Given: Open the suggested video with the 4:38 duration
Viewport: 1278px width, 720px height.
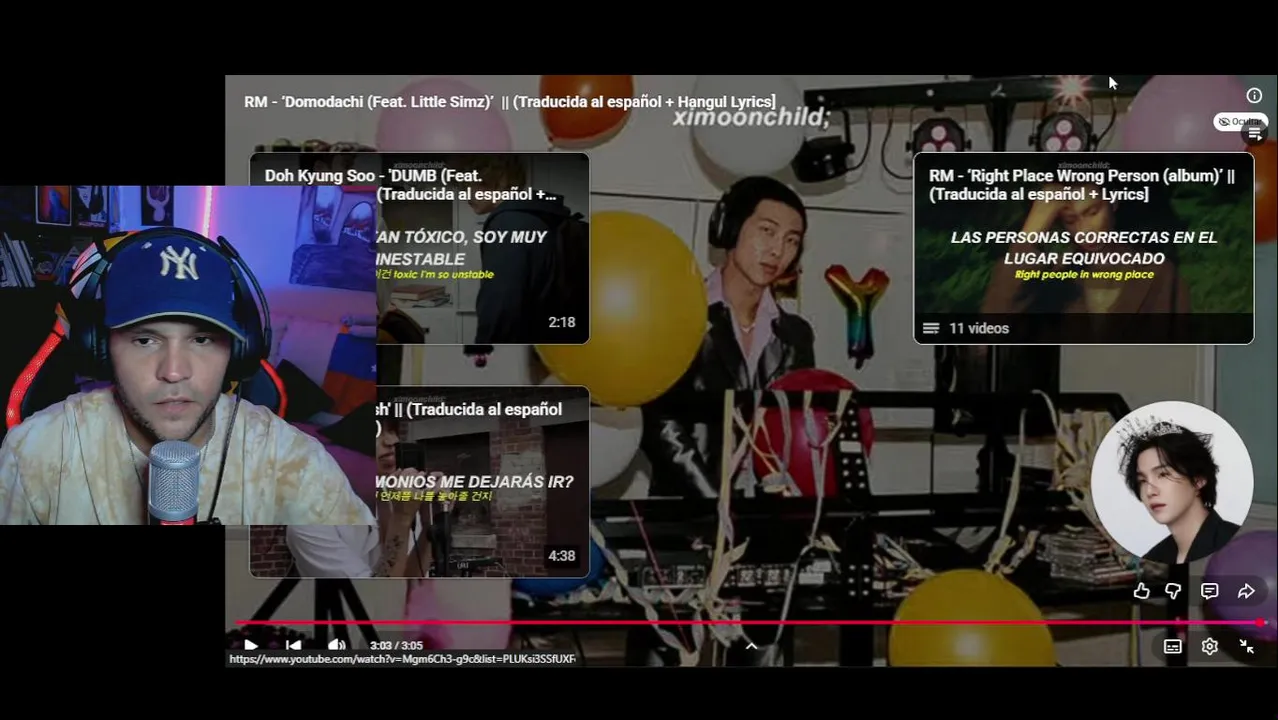Looking at the screenshot, I should [483, 482].
